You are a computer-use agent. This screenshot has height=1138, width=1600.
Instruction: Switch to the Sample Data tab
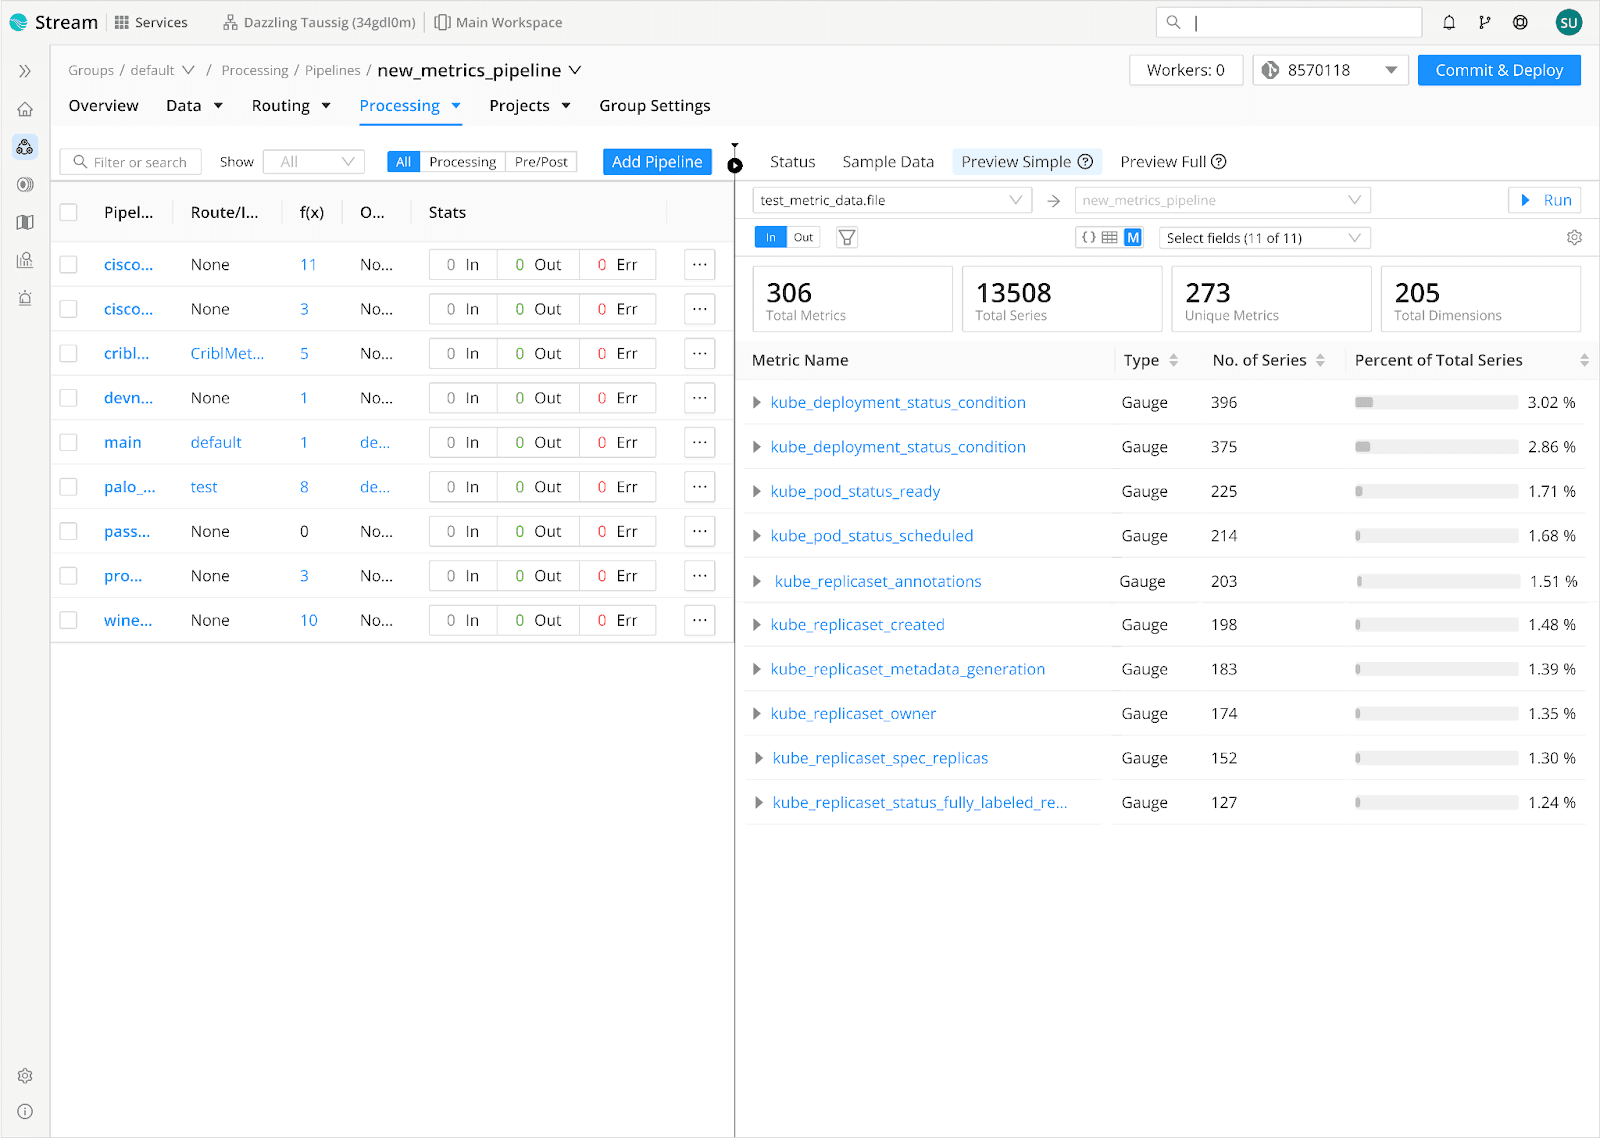coord(887,162)
